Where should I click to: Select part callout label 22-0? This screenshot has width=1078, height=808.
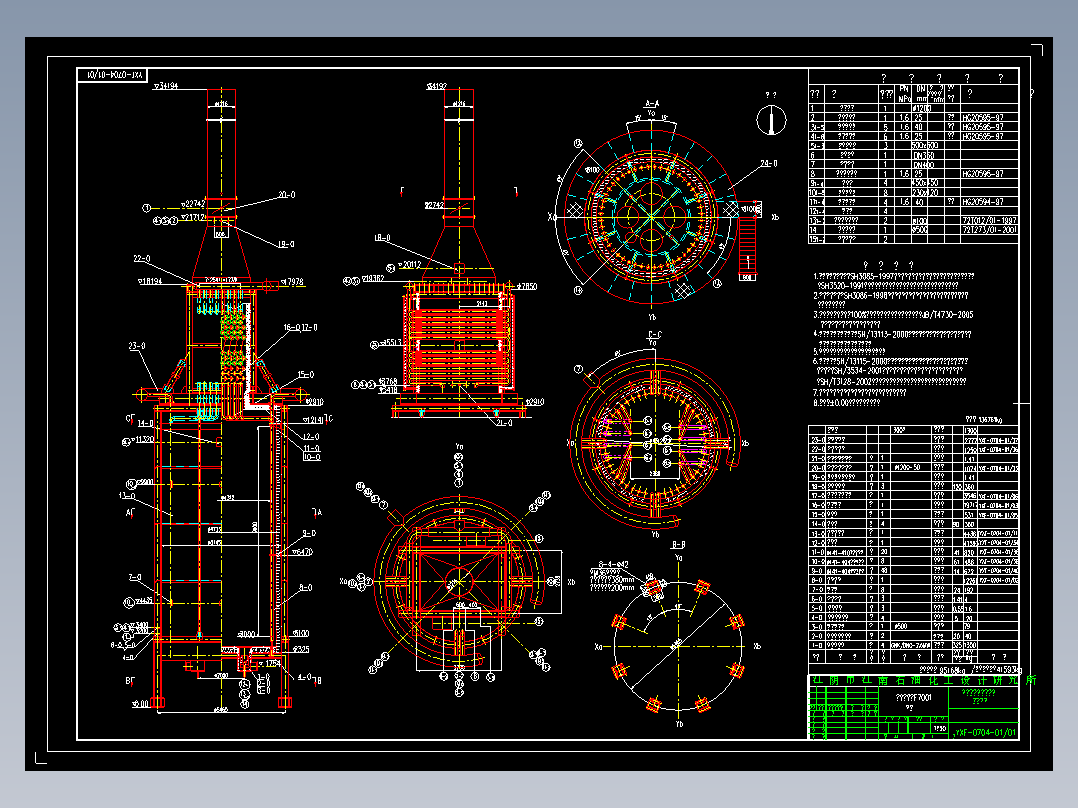click(x=142, y=259)
